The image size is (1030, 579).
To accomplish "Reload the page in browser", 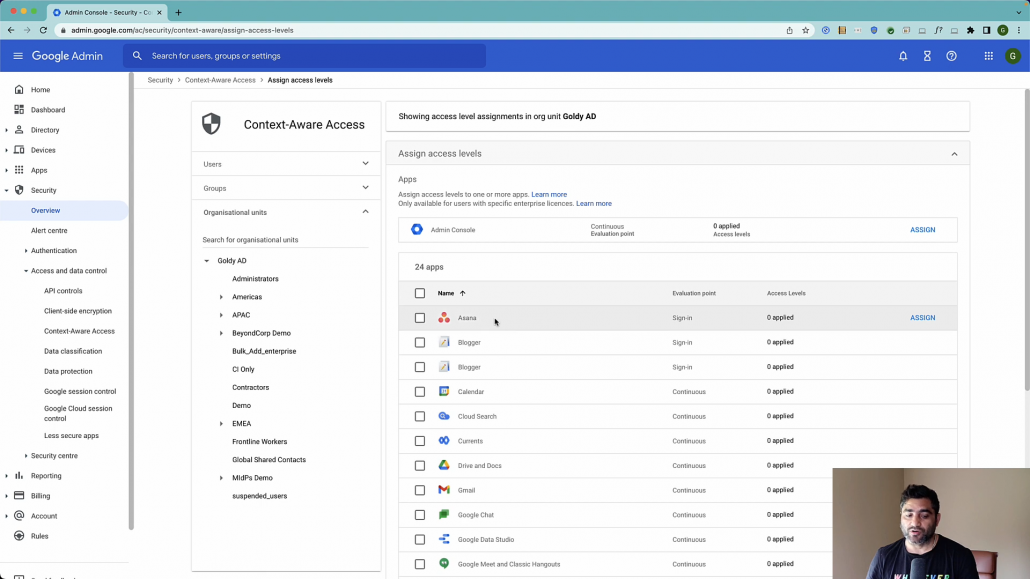I will coord(43,30).
